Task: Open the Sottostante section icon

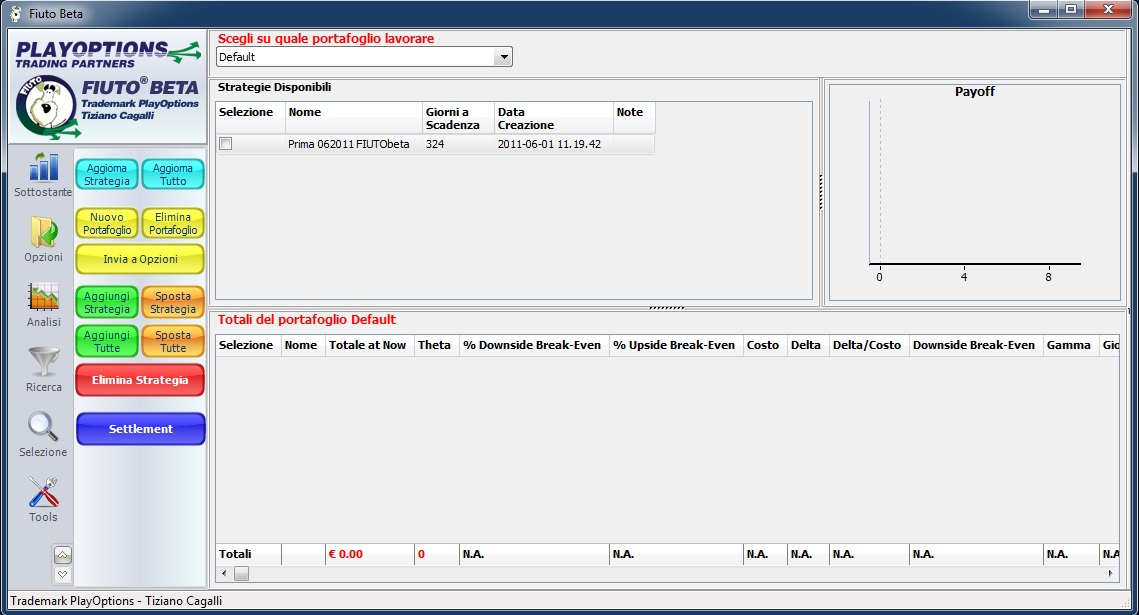Action: pos(43,167)
